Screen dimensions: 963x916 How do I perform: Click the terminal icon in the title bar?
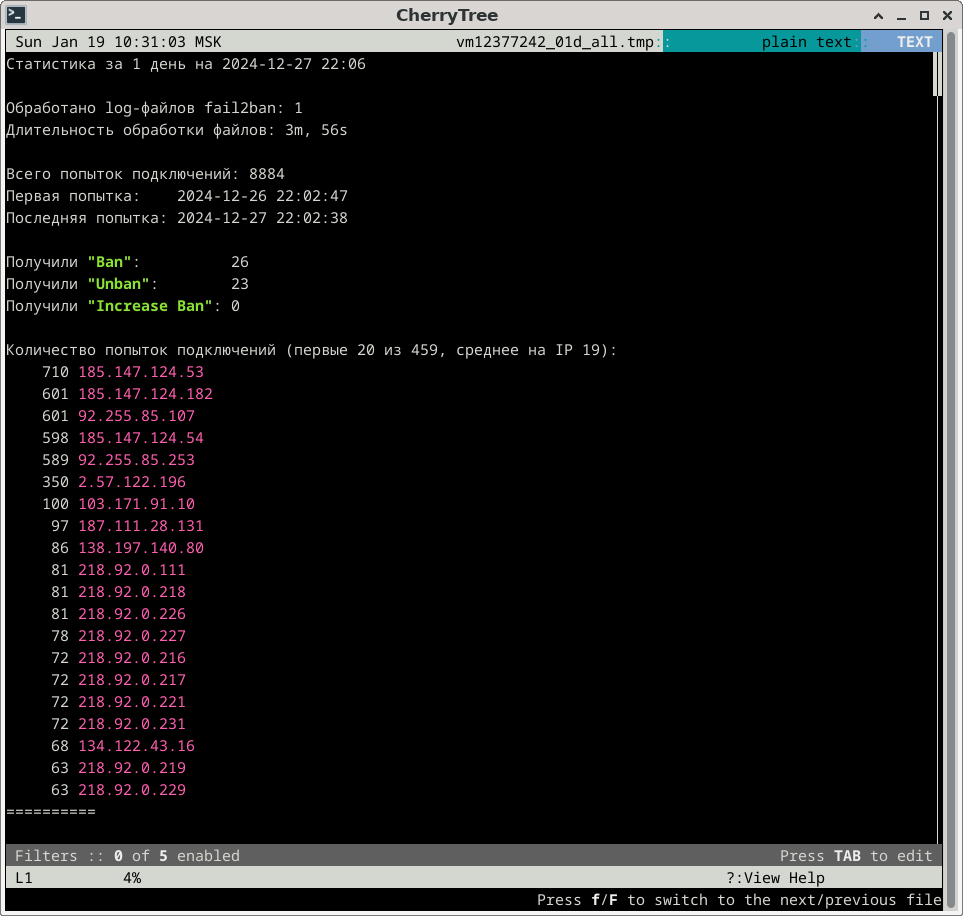coord(16,15)
